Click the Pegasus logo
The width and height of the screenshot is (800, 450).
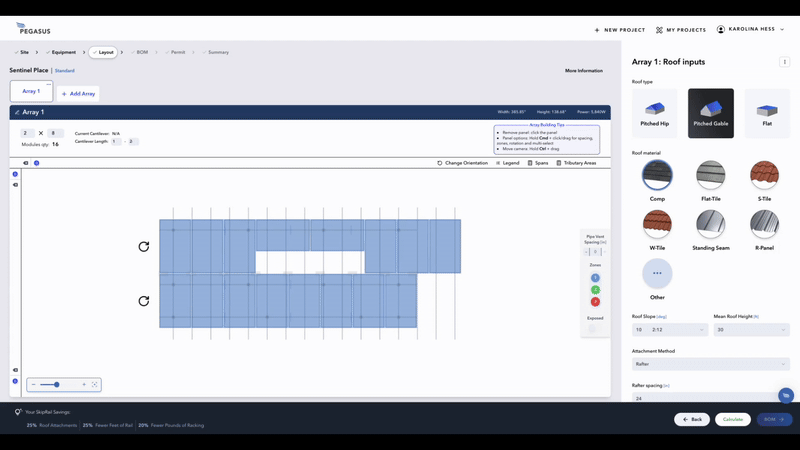point(34,29)
